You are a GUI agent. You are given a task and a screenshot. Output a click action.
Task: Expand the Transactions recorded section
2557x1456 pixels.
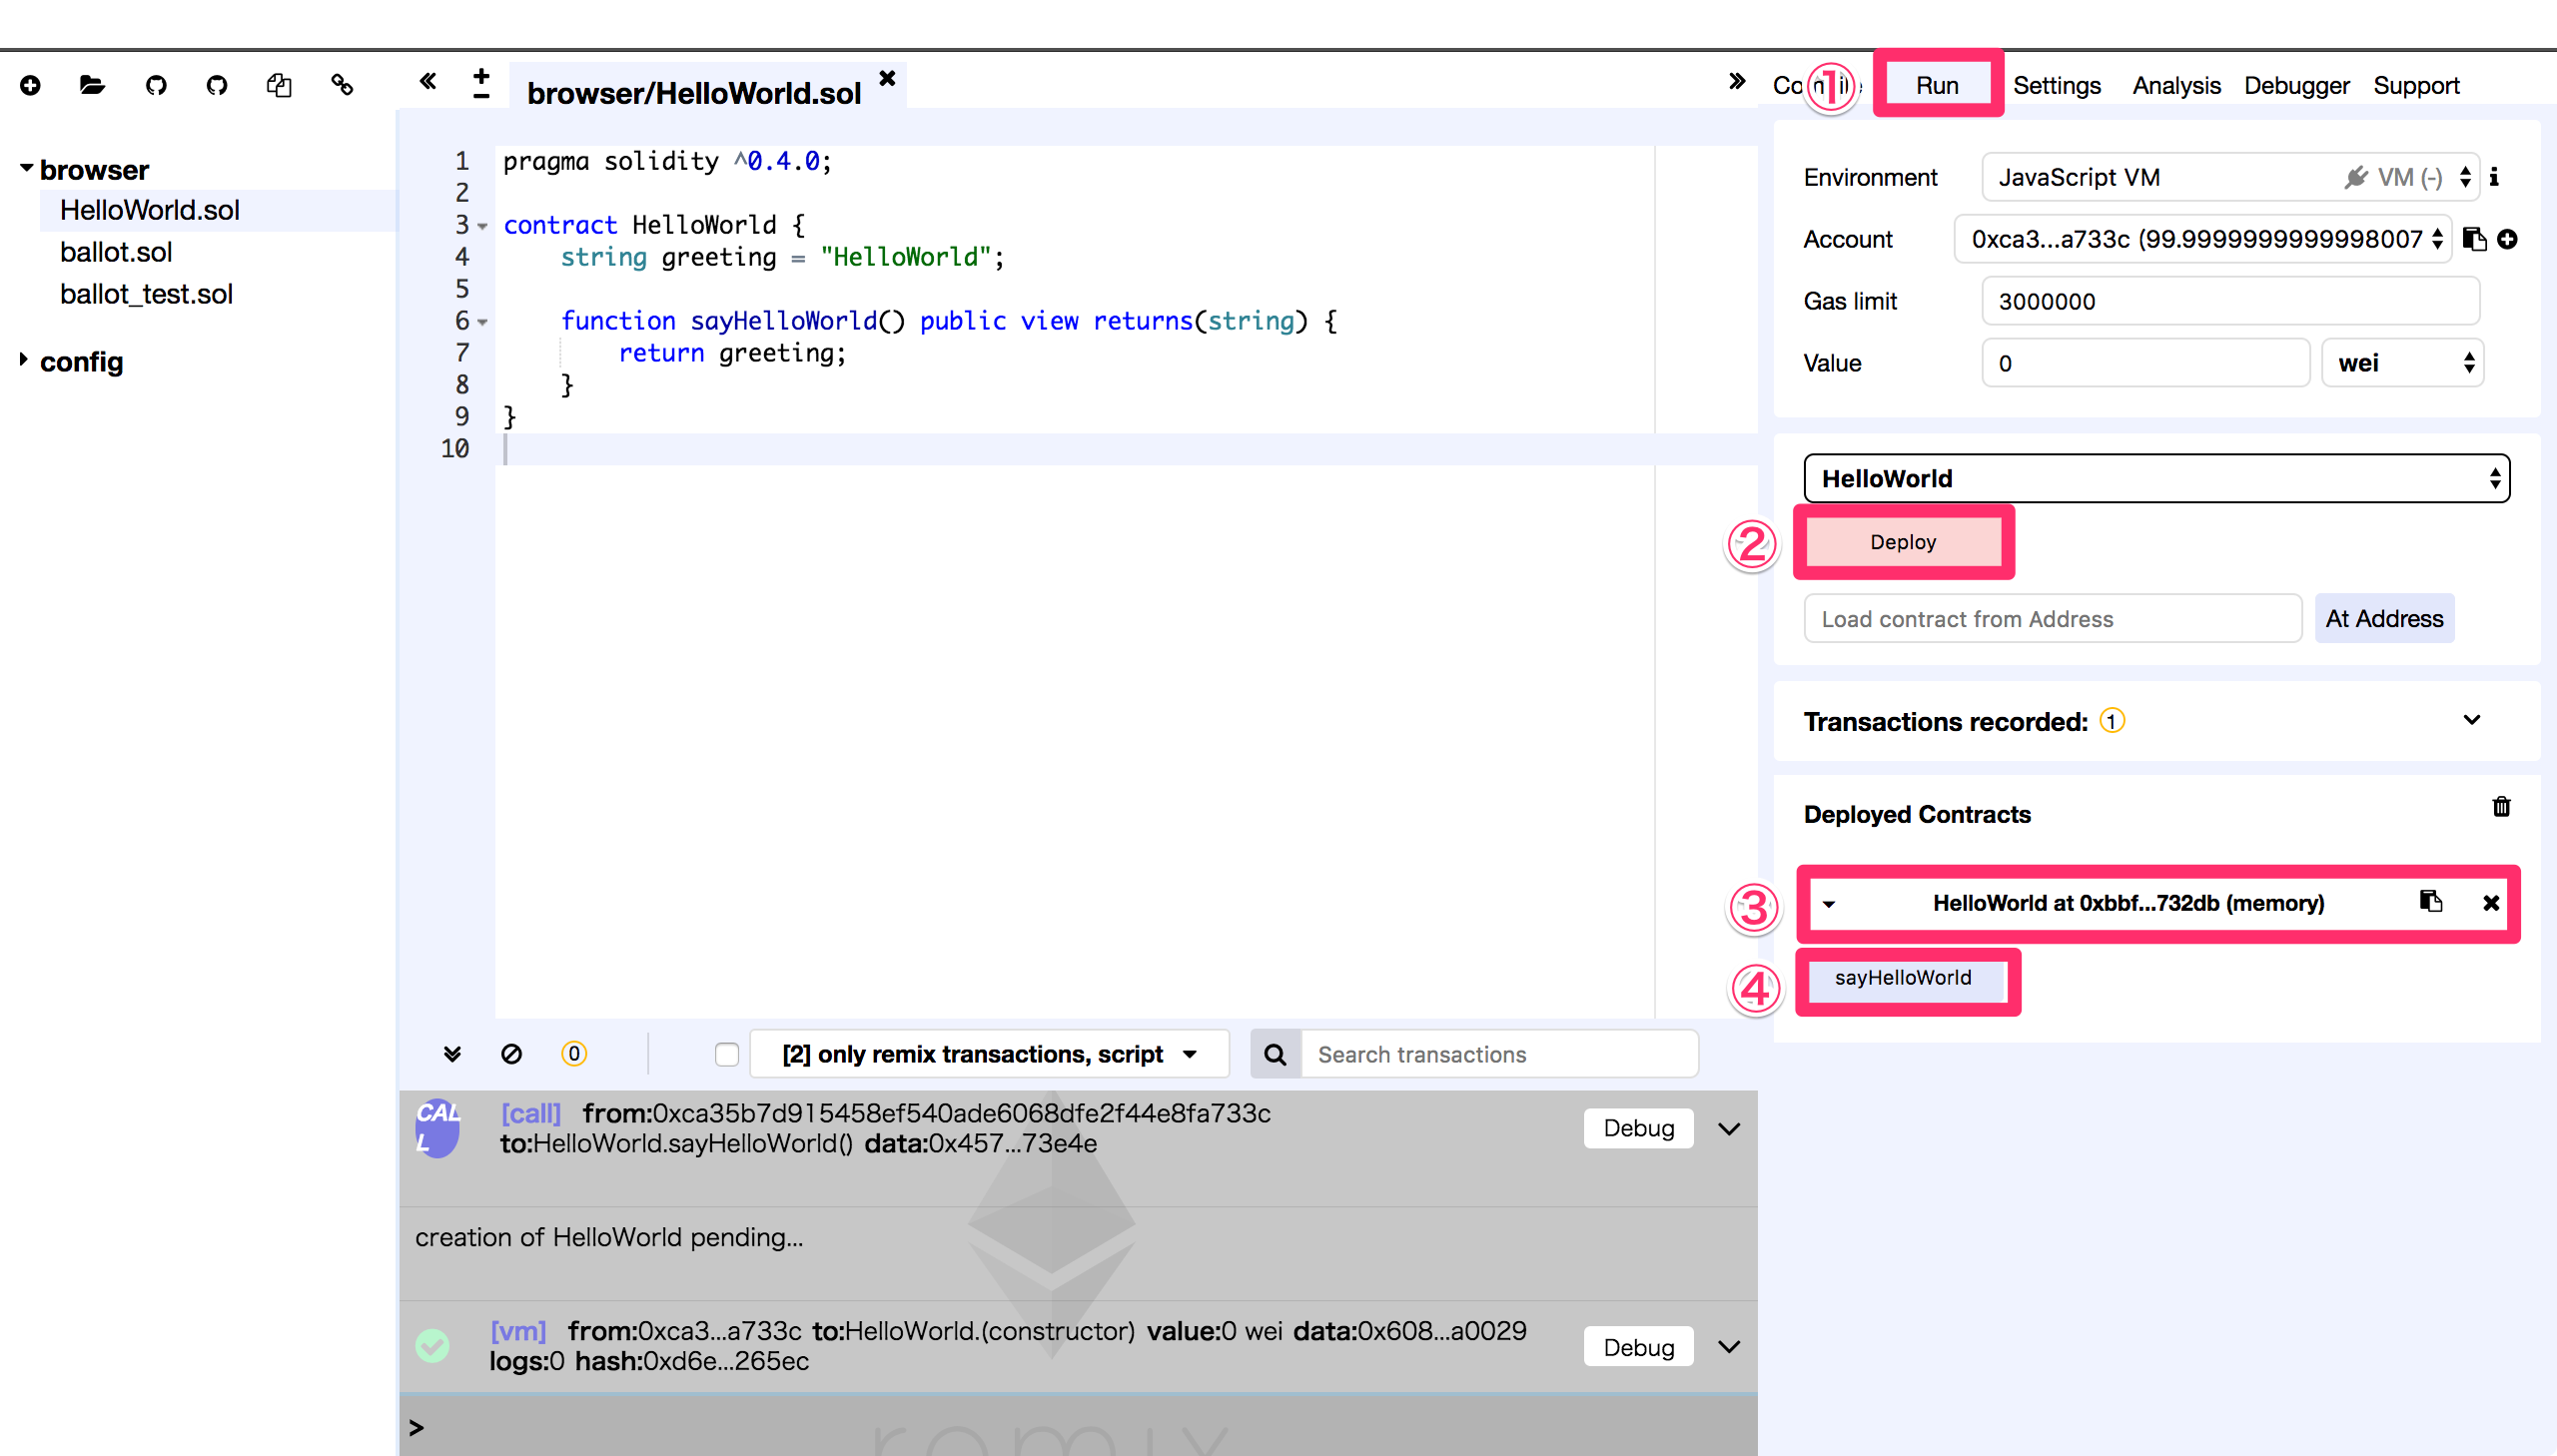(x=2472, y=720)
